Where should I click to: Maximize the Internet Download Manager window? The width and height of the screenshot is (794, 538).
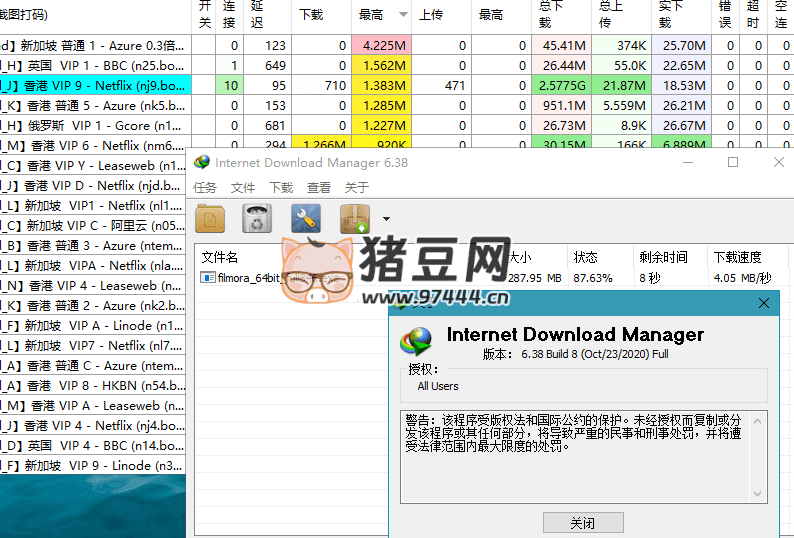(733, 162)
